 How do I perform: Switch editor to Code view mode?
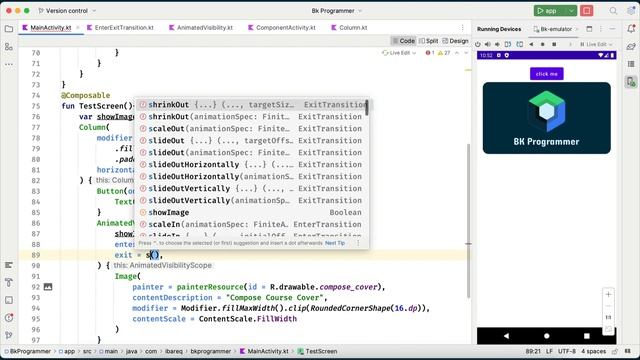pyautogui.click(x=403, y=41)
